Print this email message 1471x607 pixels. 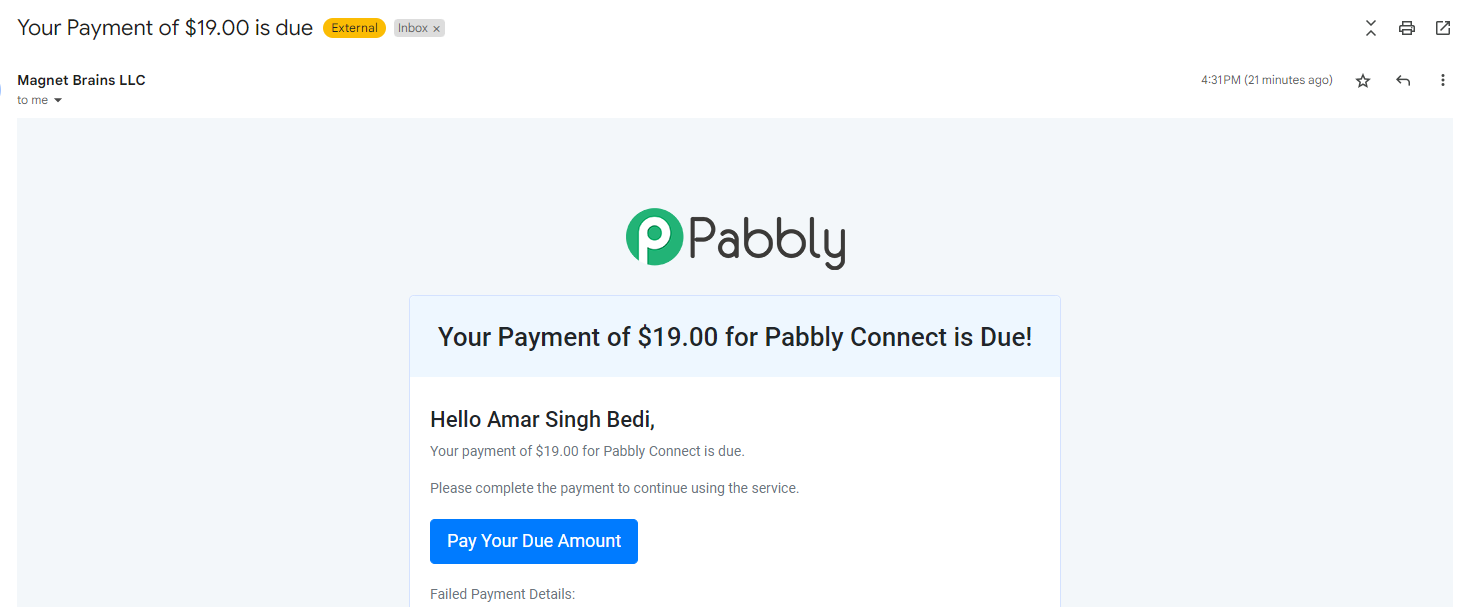1407,28
